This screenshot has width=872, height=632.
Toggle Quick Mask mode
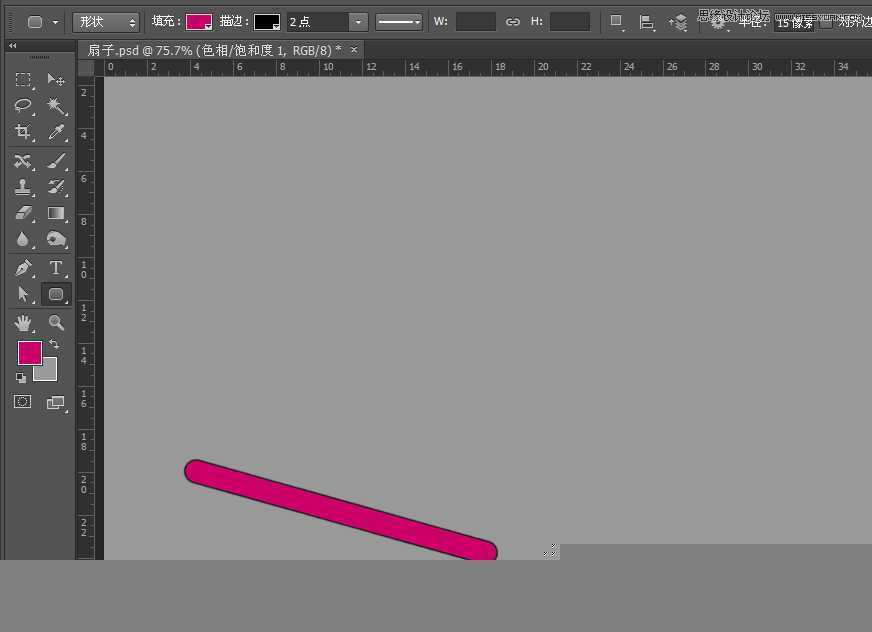pyautogui.click(x=22, y=402)
